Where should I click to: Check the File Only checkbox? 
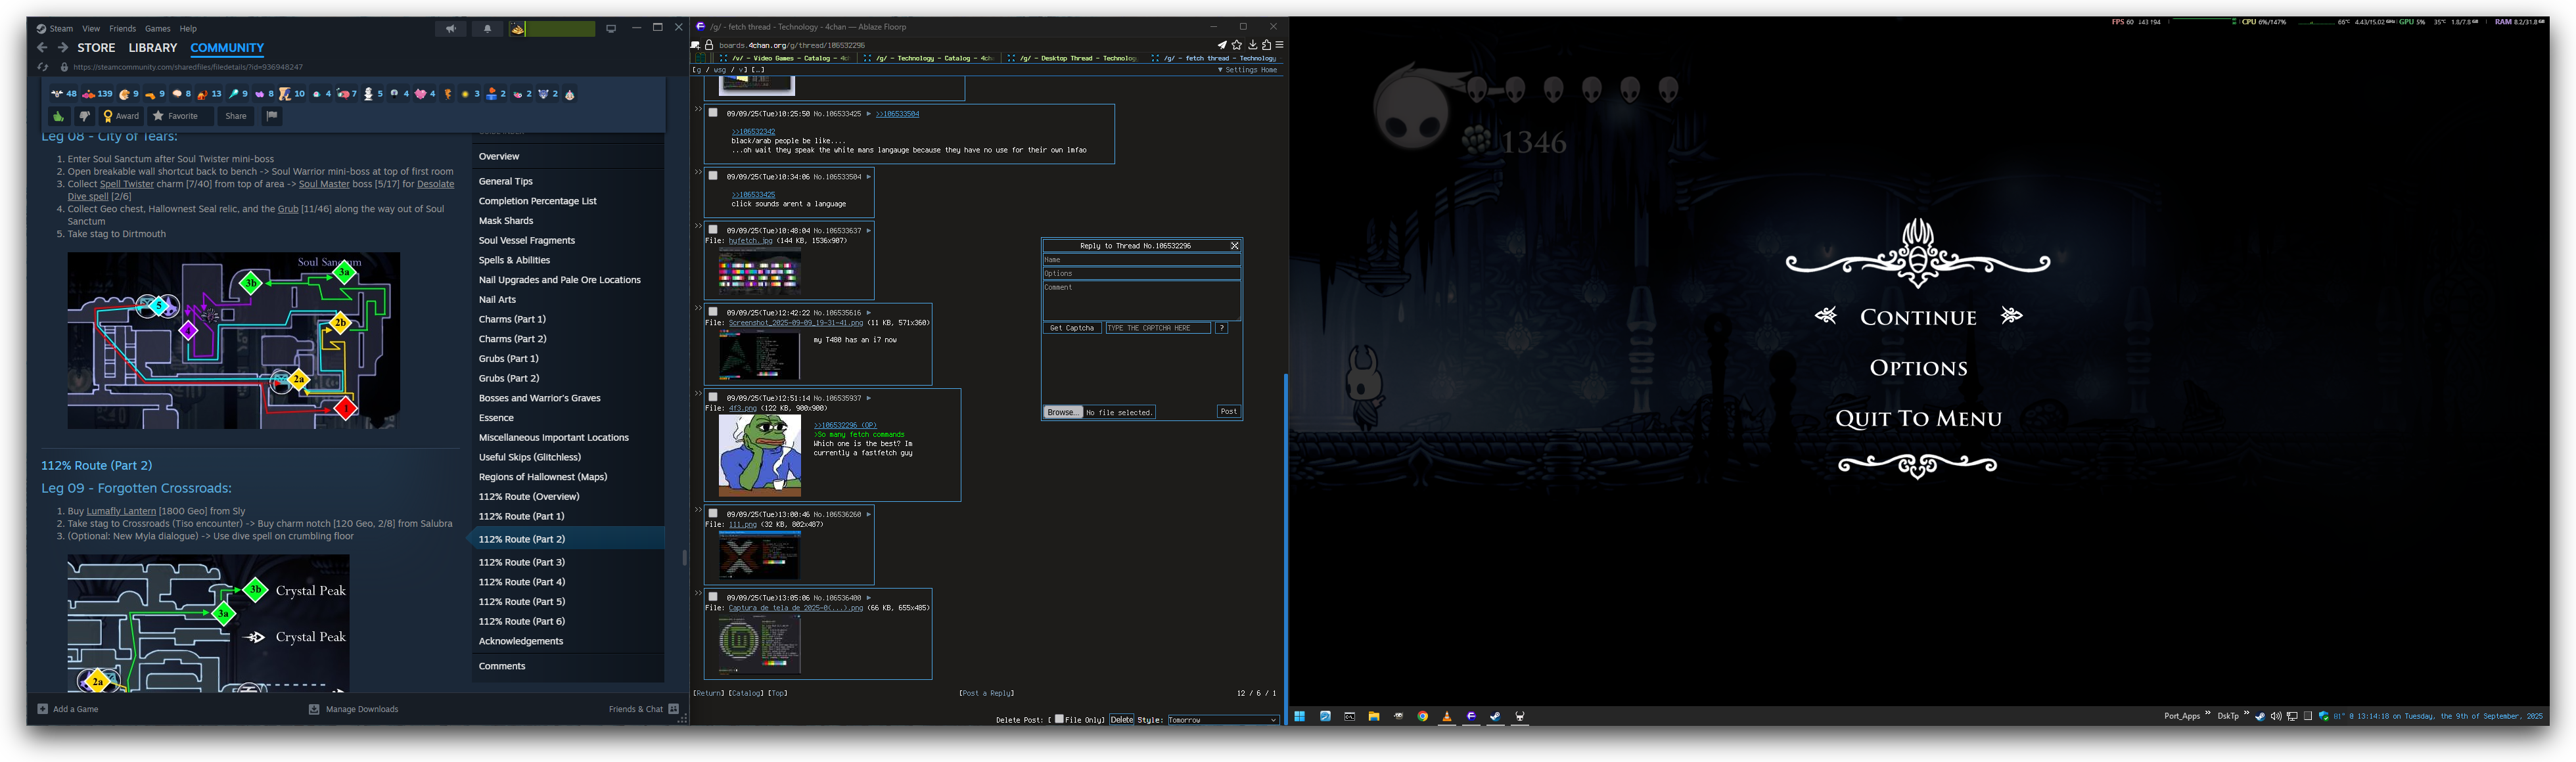(1059, 719)
